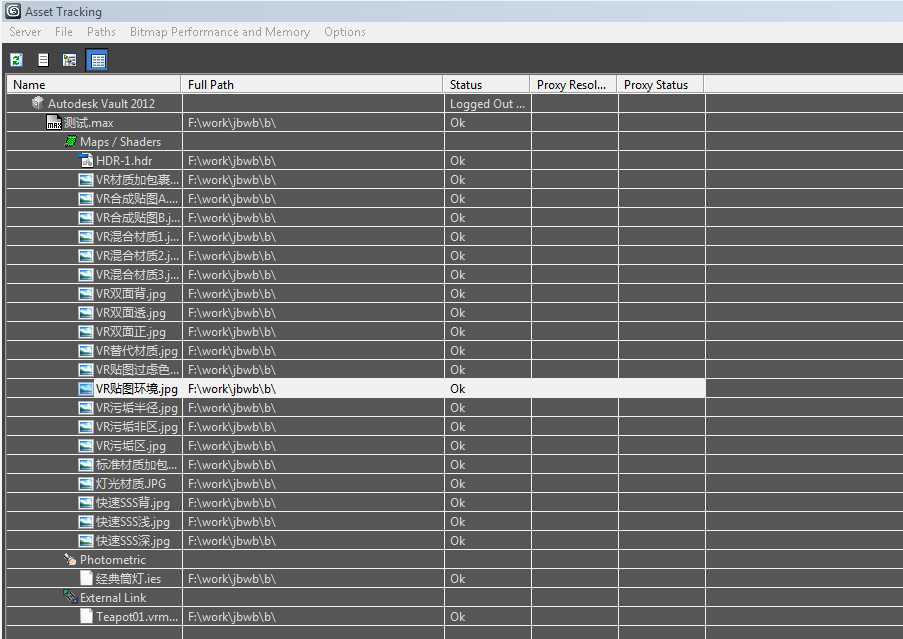Click the External Link icon
This screenshot has width=903, height=639.
click(x=70, y=597)
